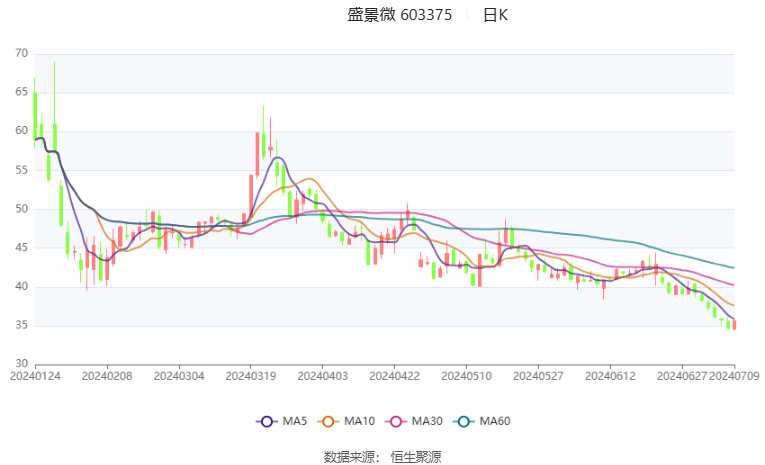
Task: Click x-axis date label 20240124
Action: [35, 376]
